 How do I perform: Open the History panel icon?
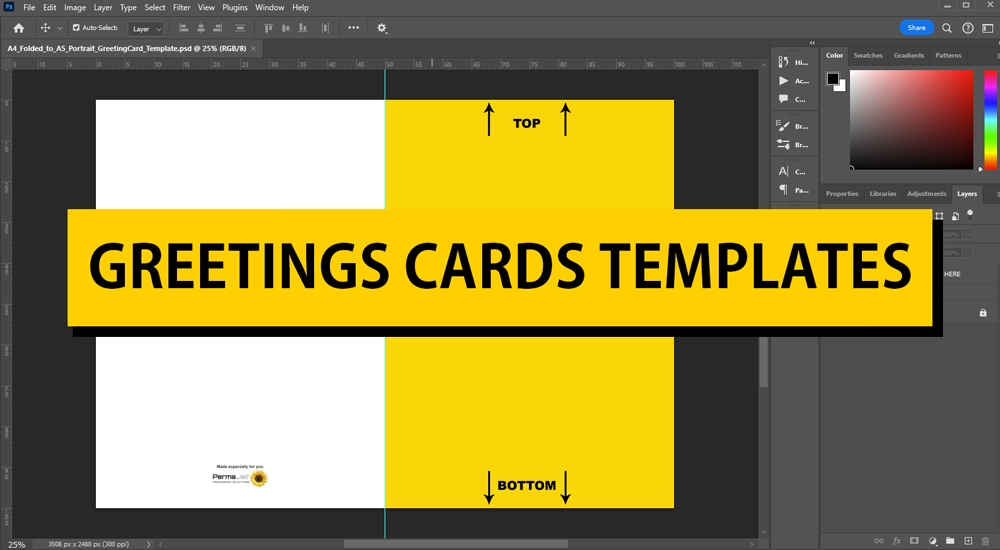tap(784, 61)
